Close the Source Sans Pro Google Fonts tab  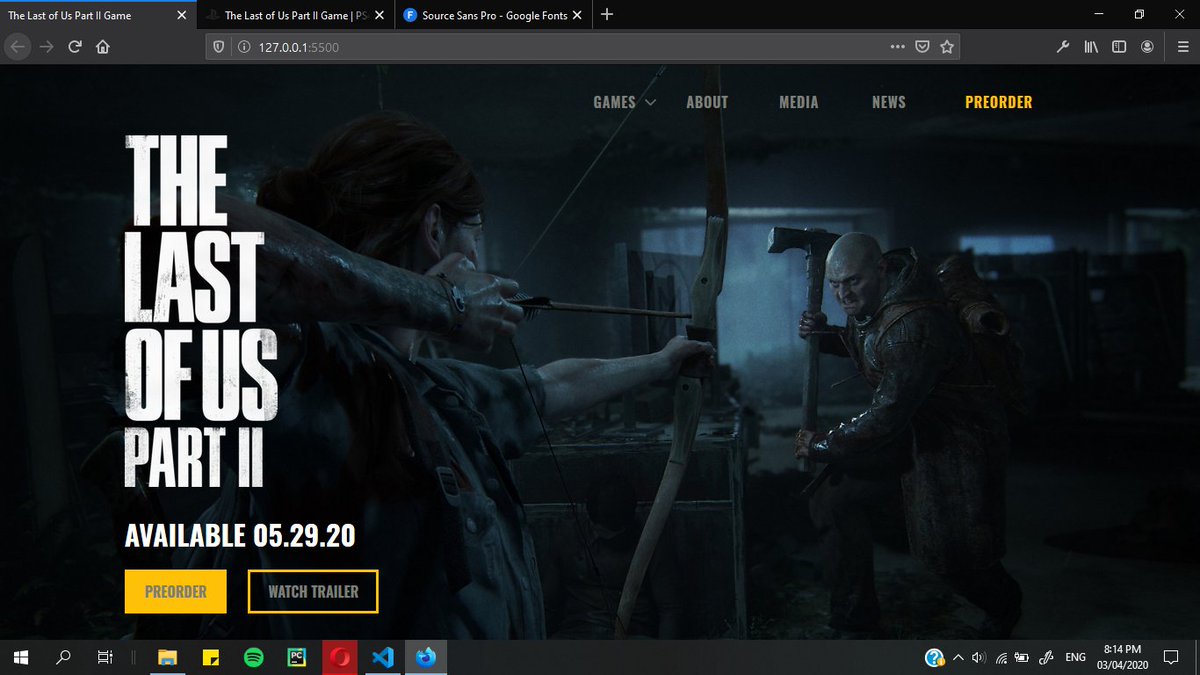click(577, 15)
